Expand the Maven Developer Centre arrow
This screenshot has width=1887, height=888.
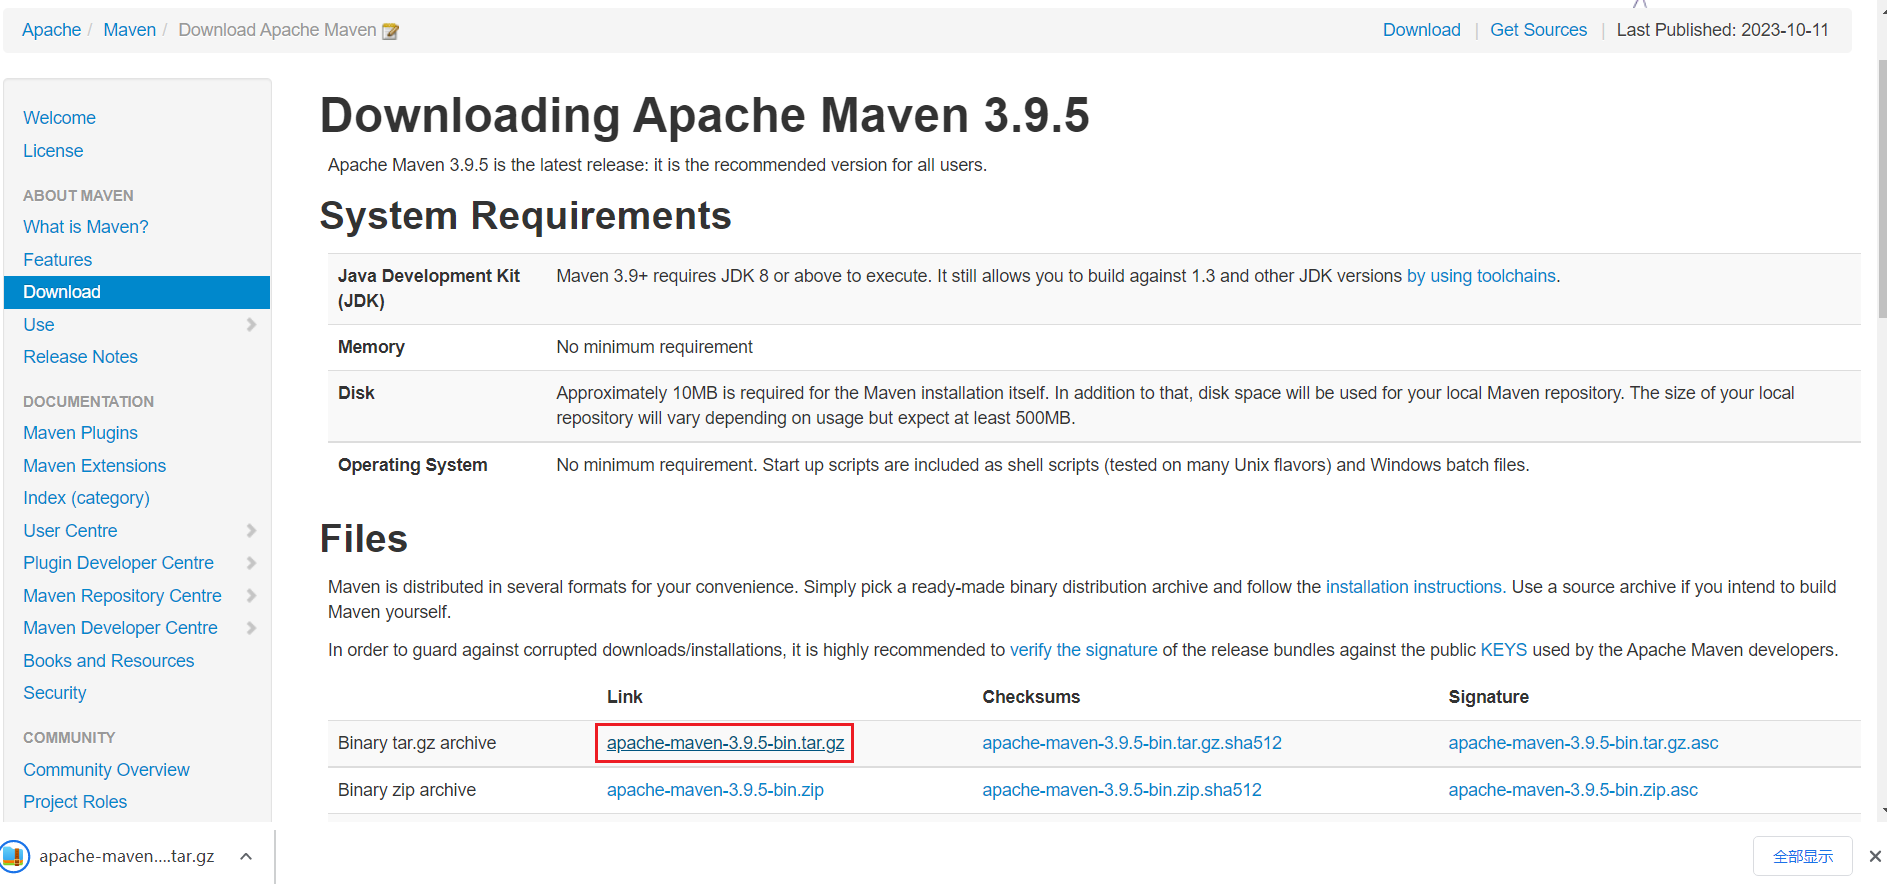pos(251,628)
